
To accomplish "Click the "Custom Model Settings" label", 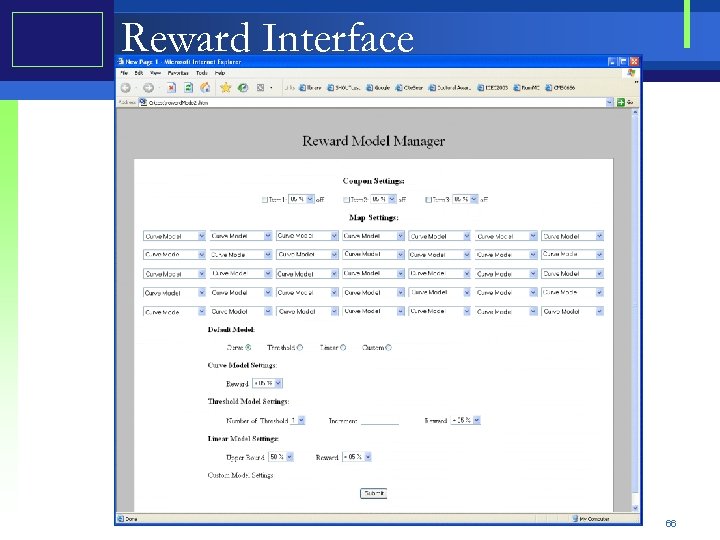I will 240,475.
